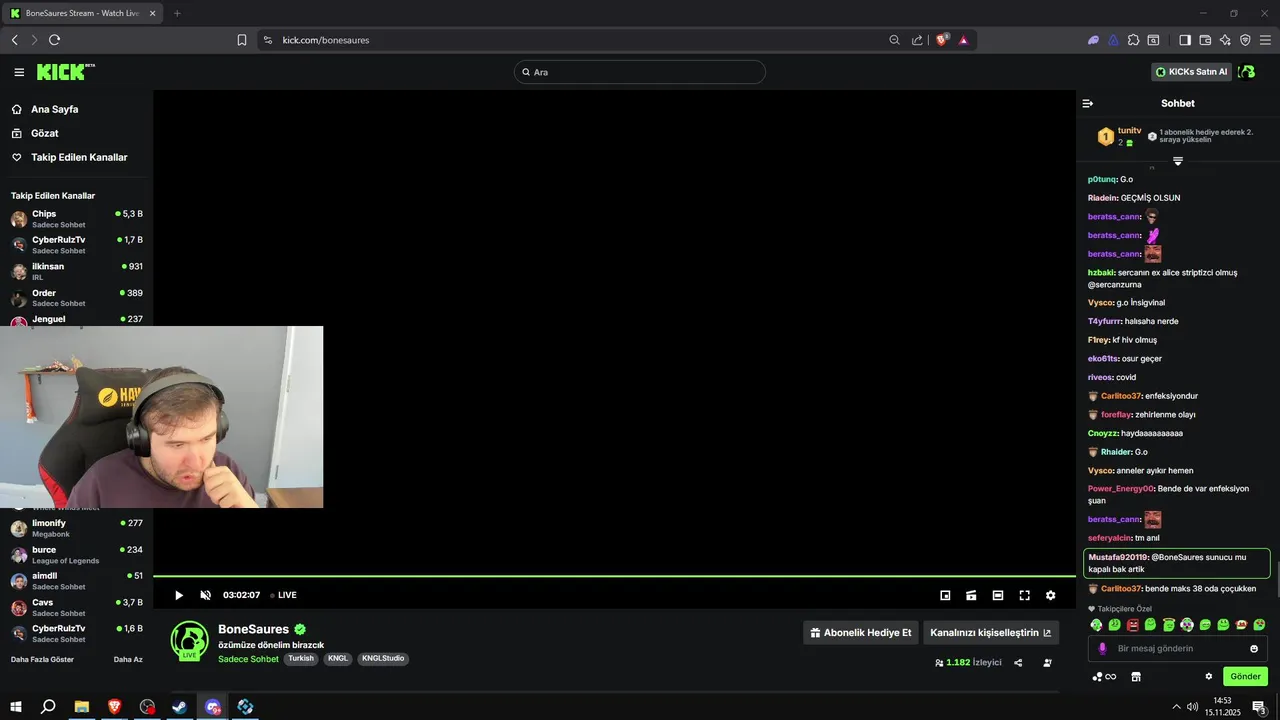Screen dimensions: 1280x720
Task: Focus the chat message input field
Action: click(1177, 648)
